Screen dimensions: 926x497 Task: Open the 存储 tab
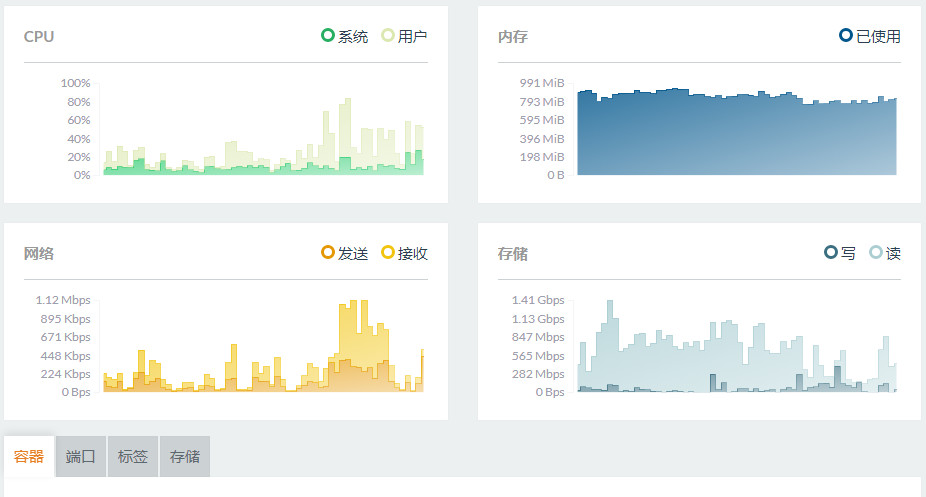(185, 456)
